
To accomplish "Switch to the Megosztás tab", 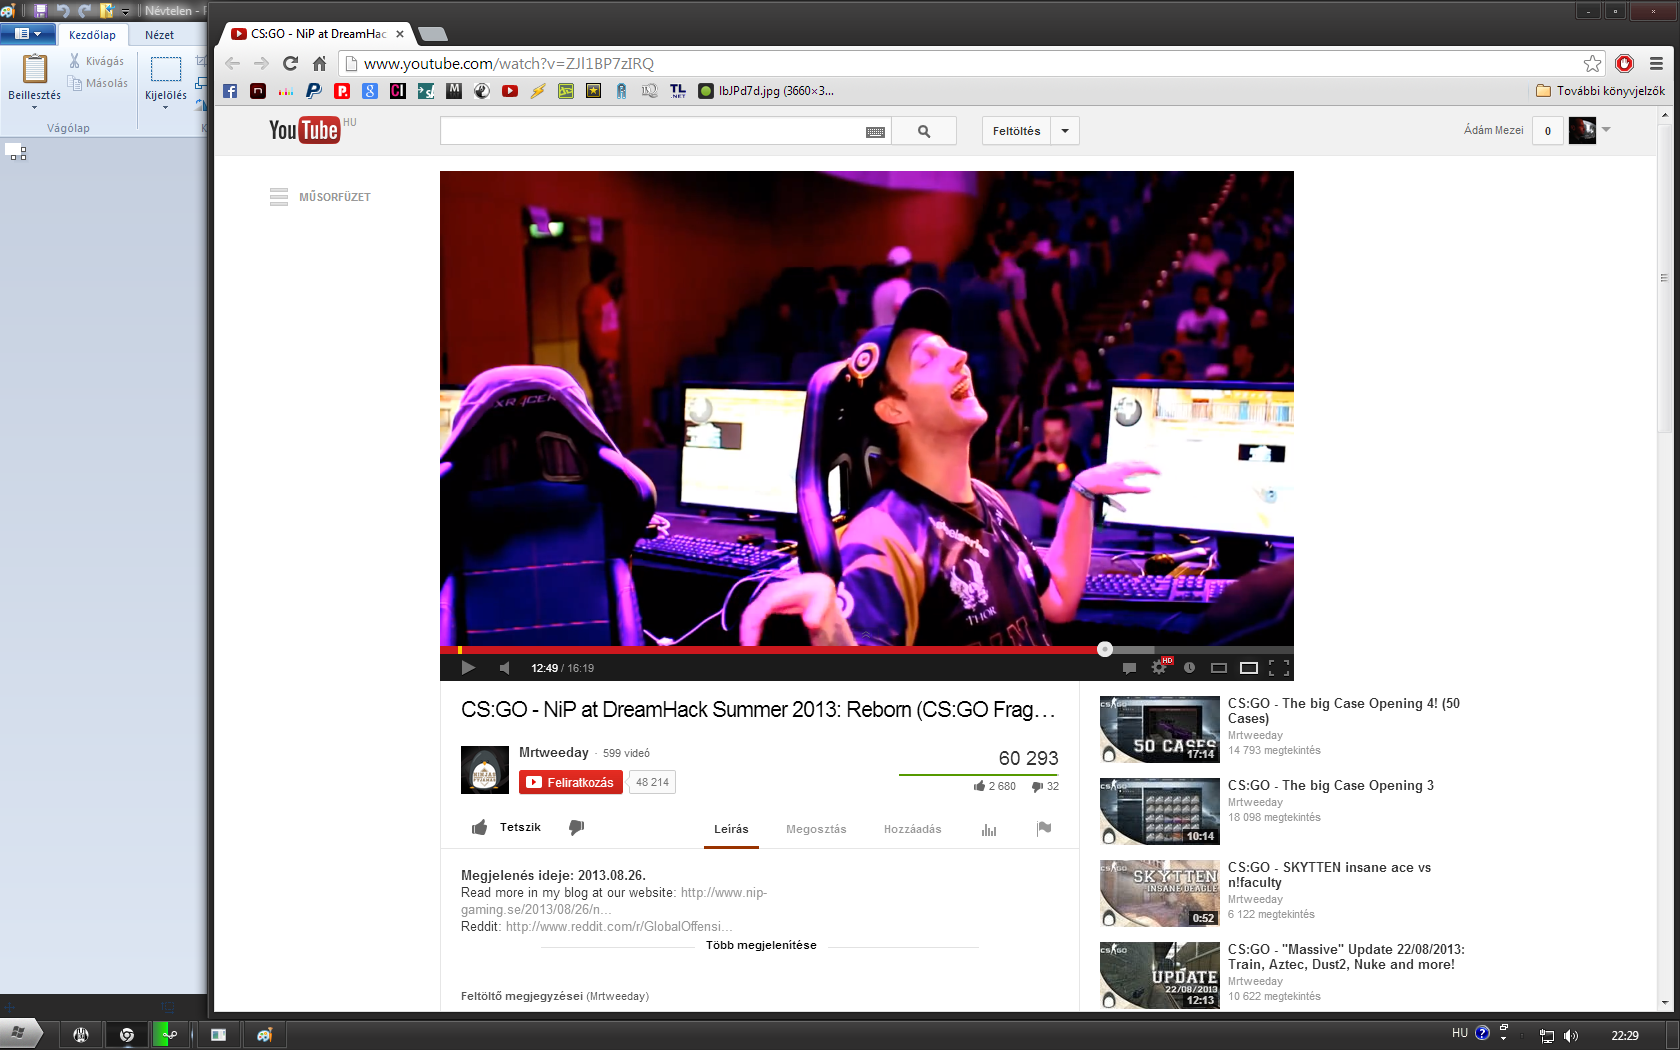I will pyautogui.click(x=816, y=829).
